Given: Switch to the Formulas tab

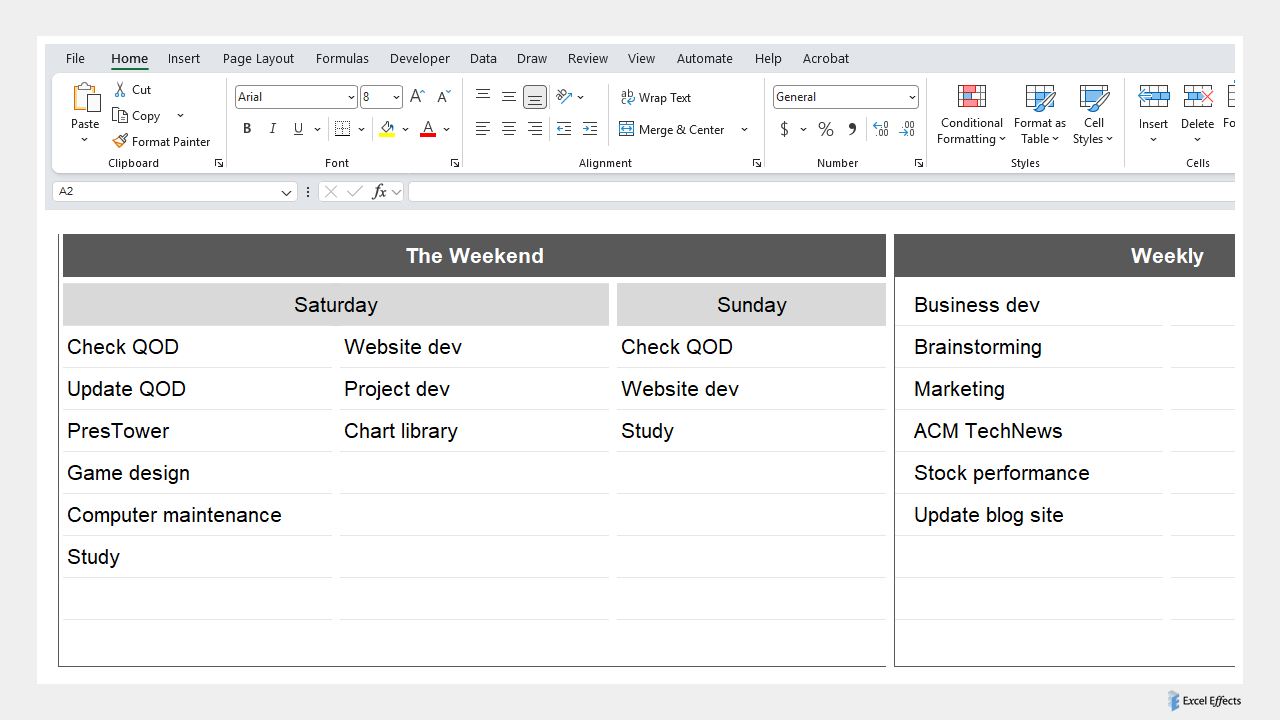Looking at the screenshot, I should pyautogui.click(x=342, y=58).
